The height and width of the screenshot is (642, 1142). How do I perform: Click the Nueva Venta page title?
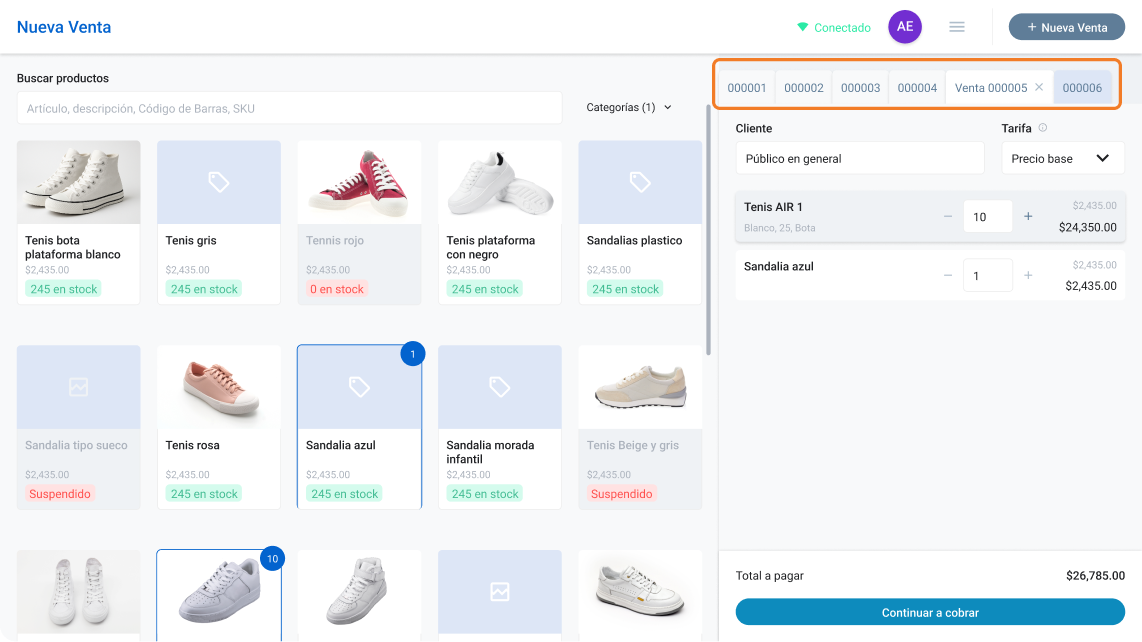point(64,27)
